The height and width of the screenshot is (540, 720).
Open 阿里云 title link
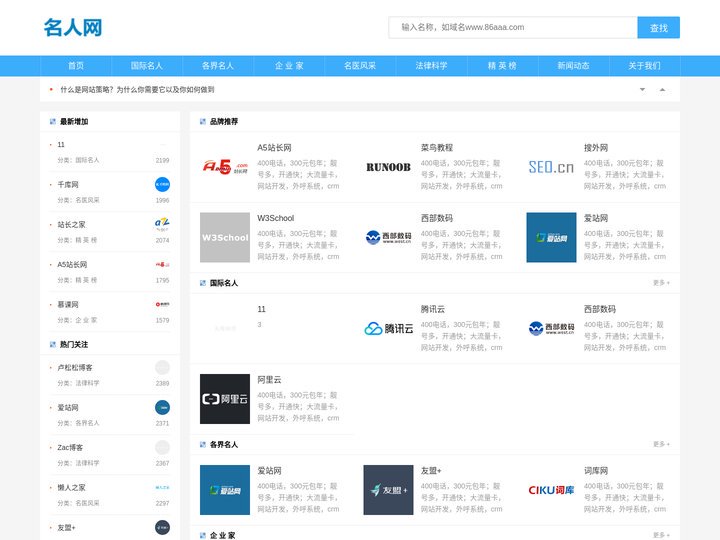point(269,380)
